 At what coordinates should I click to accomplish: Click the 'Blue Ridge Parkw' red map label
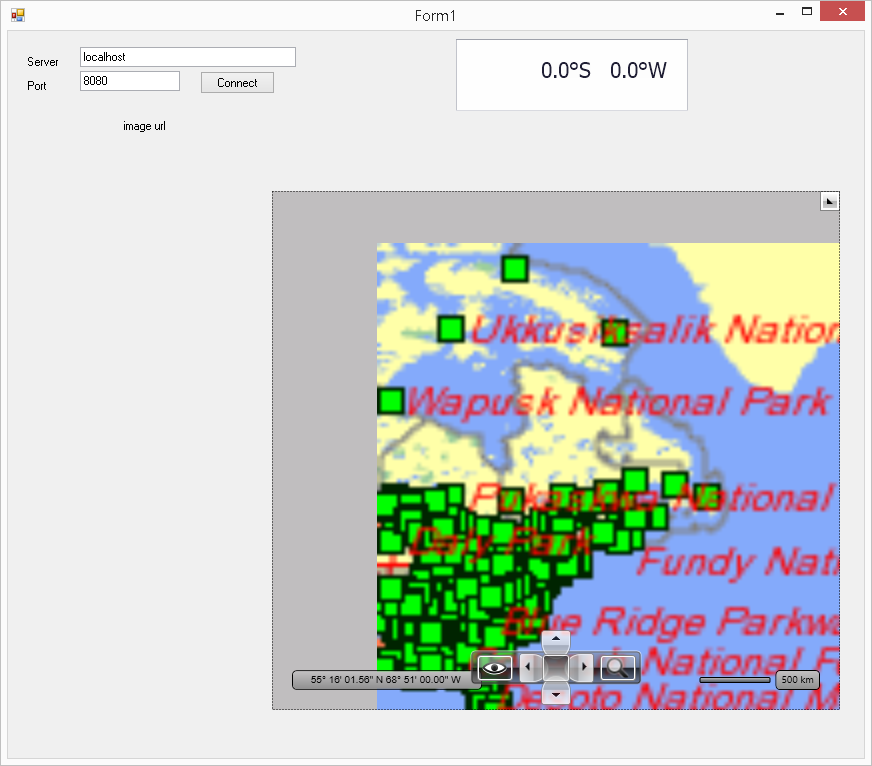point(671,621)
